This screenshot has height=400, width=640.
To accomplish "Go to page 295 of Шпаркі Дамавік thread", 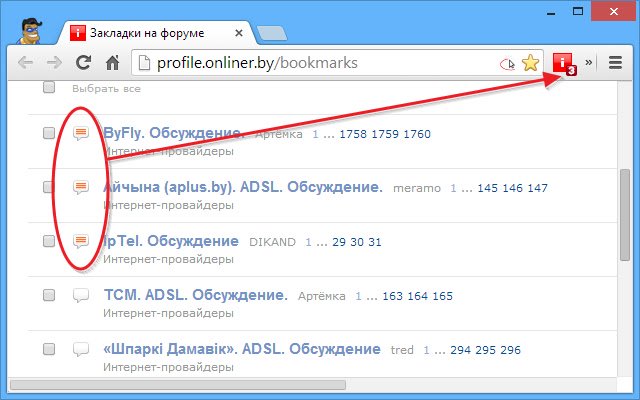I will [485, 350].
